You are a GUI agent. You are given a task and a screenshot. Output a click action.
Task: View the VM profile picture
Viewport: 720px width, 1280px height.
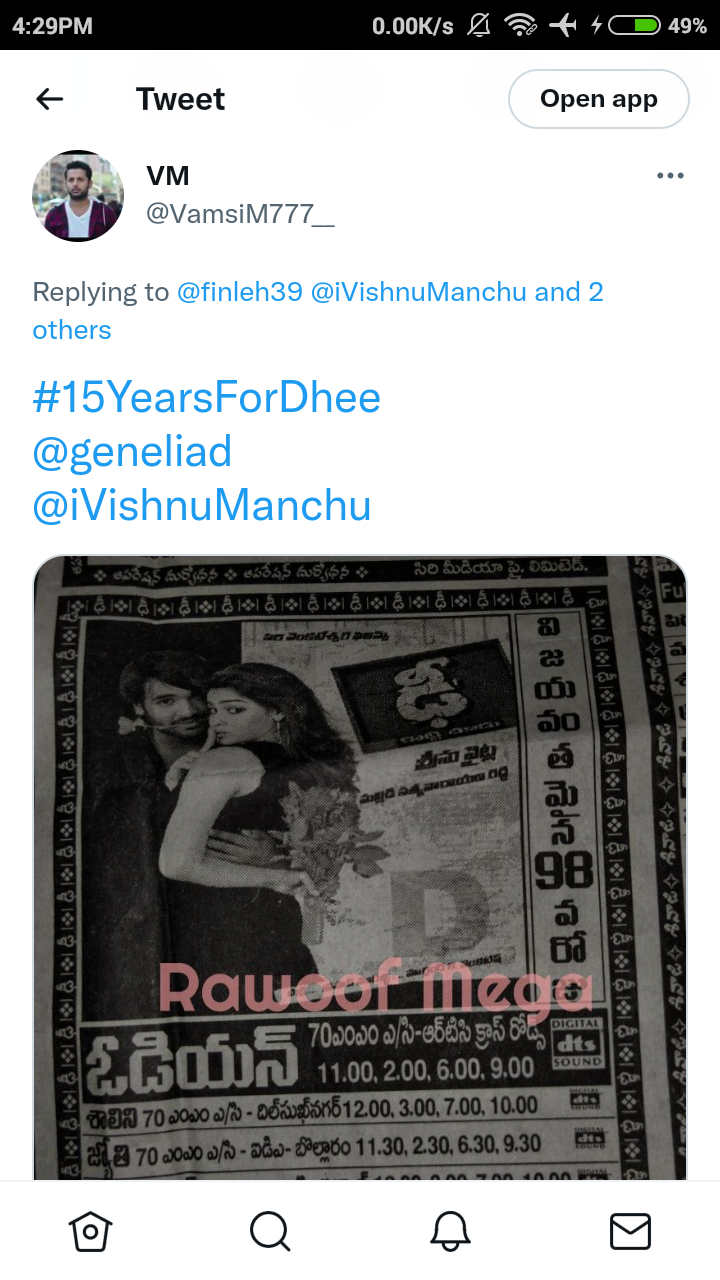tap(78, 196)
